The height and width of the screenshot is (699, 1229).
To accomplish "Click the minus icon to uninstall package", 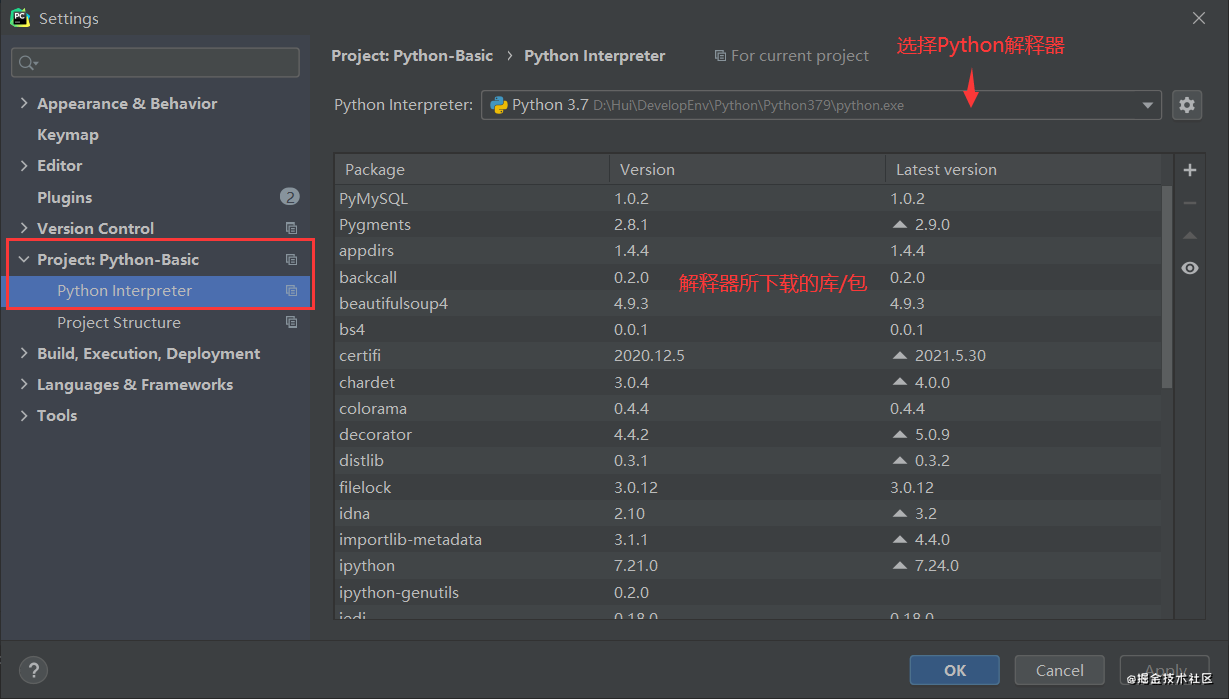I will point(1190,203).
